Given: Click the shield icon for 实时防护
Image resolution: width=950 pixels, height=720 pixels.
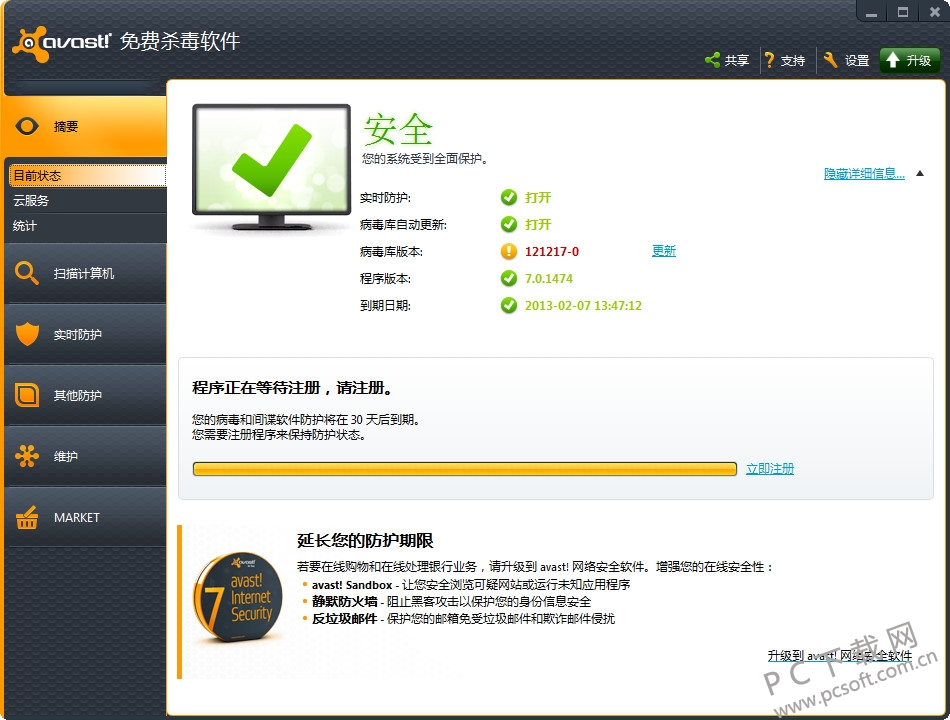Looking at the screenshot, I should click(x=27, y=334).
